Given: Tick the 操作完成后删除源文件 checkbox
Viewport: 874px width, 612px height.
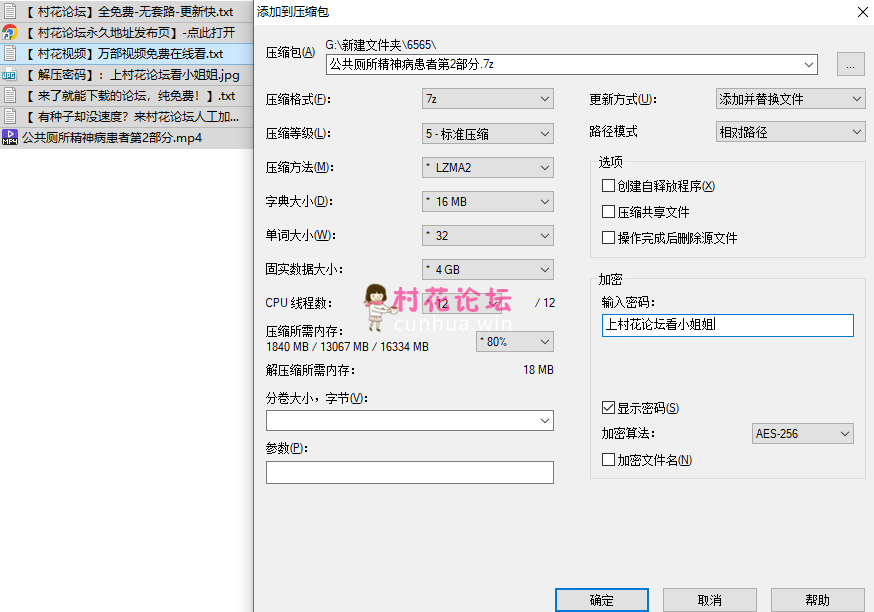Looking at the screenshot, I should coord(608,238).
